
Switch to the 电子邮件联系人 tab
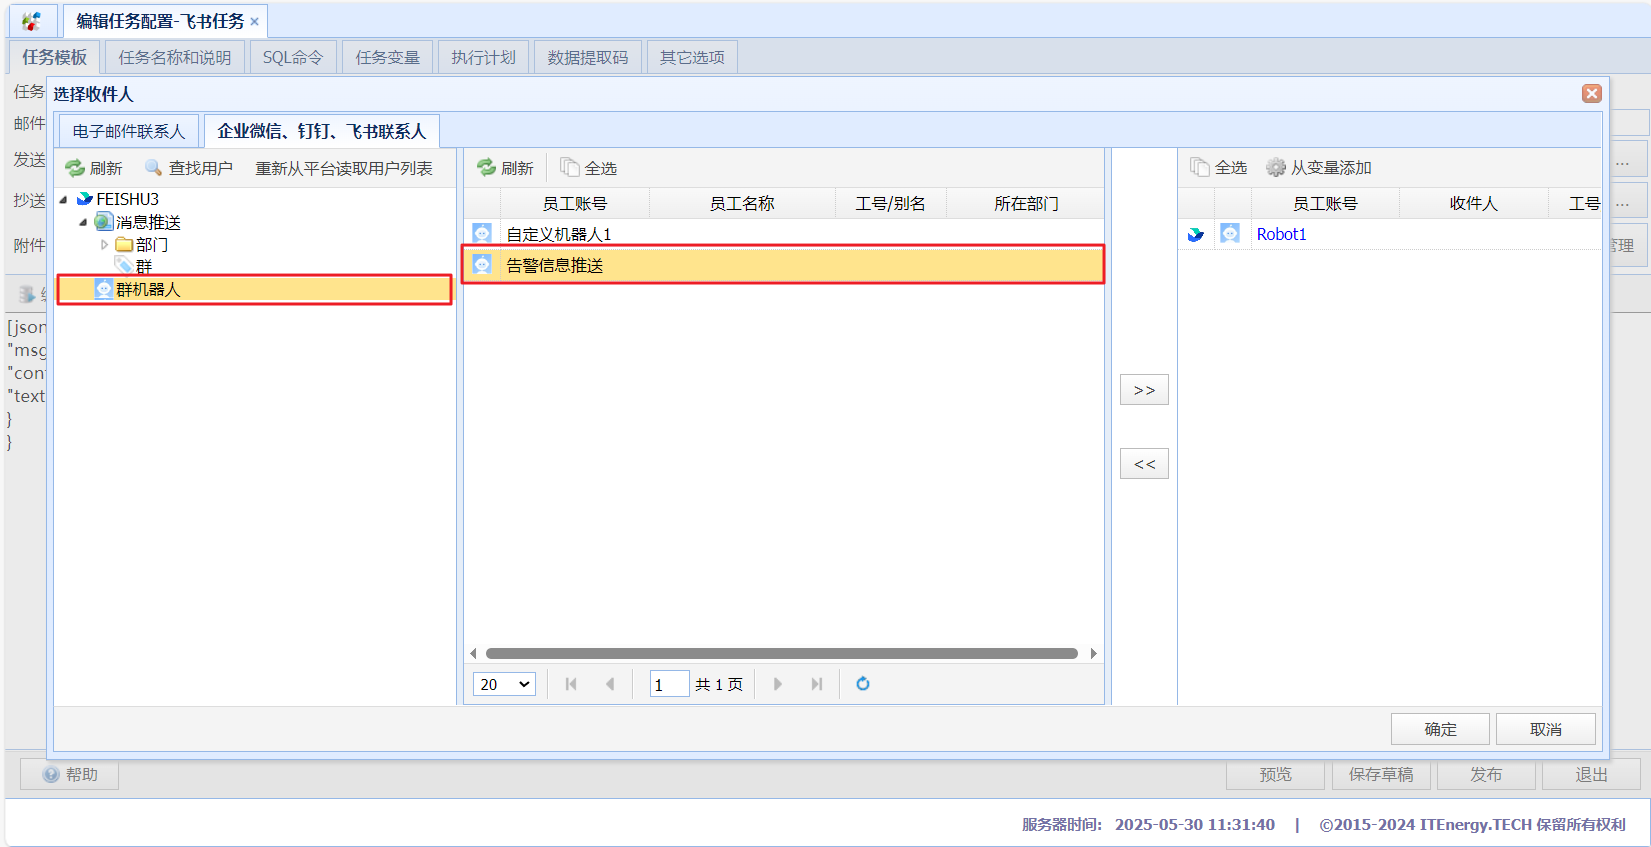(x=129, y=131)
